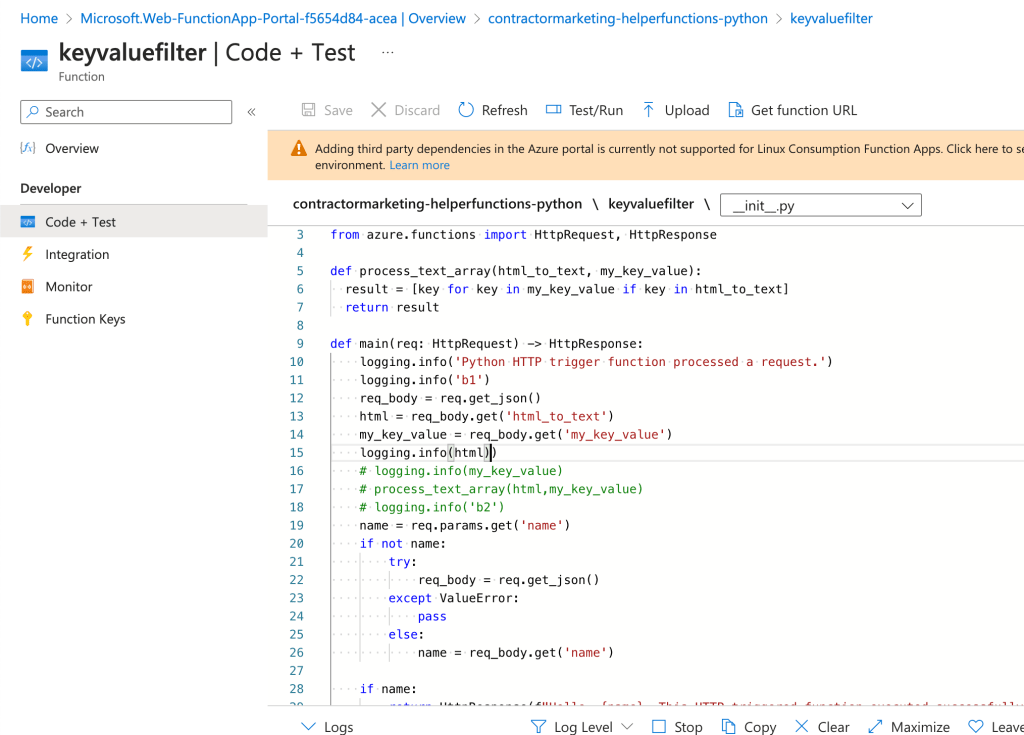Click the 'except ValueError:' code line
Screen dimensions: 1024x735
point(453,598)
